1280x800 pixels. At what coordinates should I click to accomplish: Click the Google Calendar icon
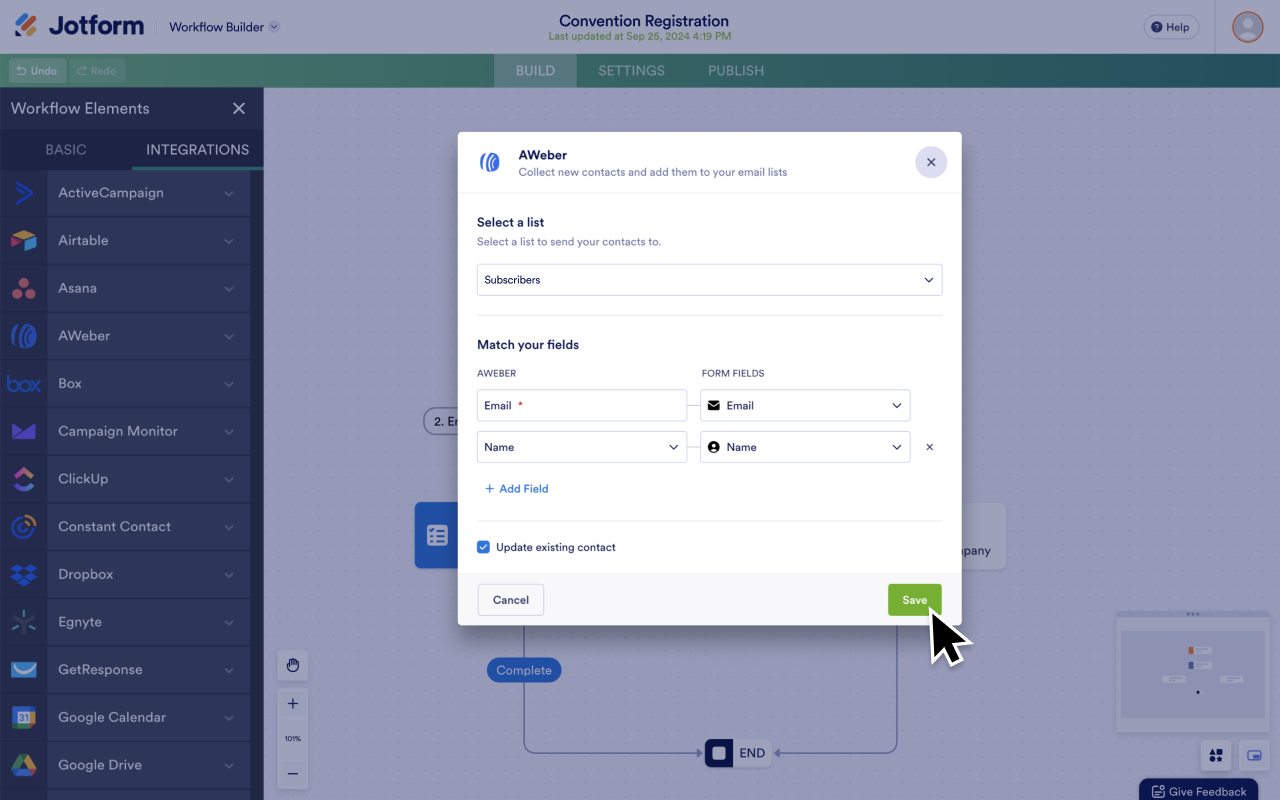pyautogui.click(x=24, y=717)
